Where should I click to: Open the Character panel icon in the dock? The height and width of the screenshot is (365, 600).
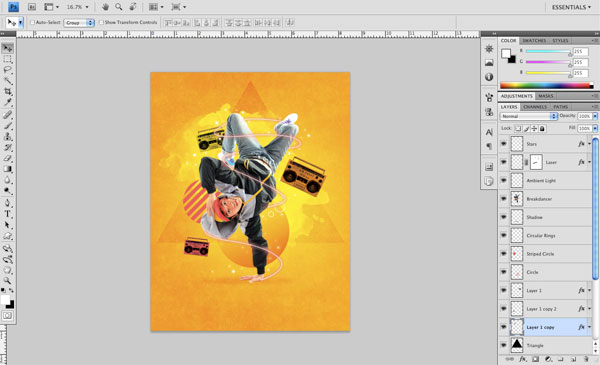(489, 132)
